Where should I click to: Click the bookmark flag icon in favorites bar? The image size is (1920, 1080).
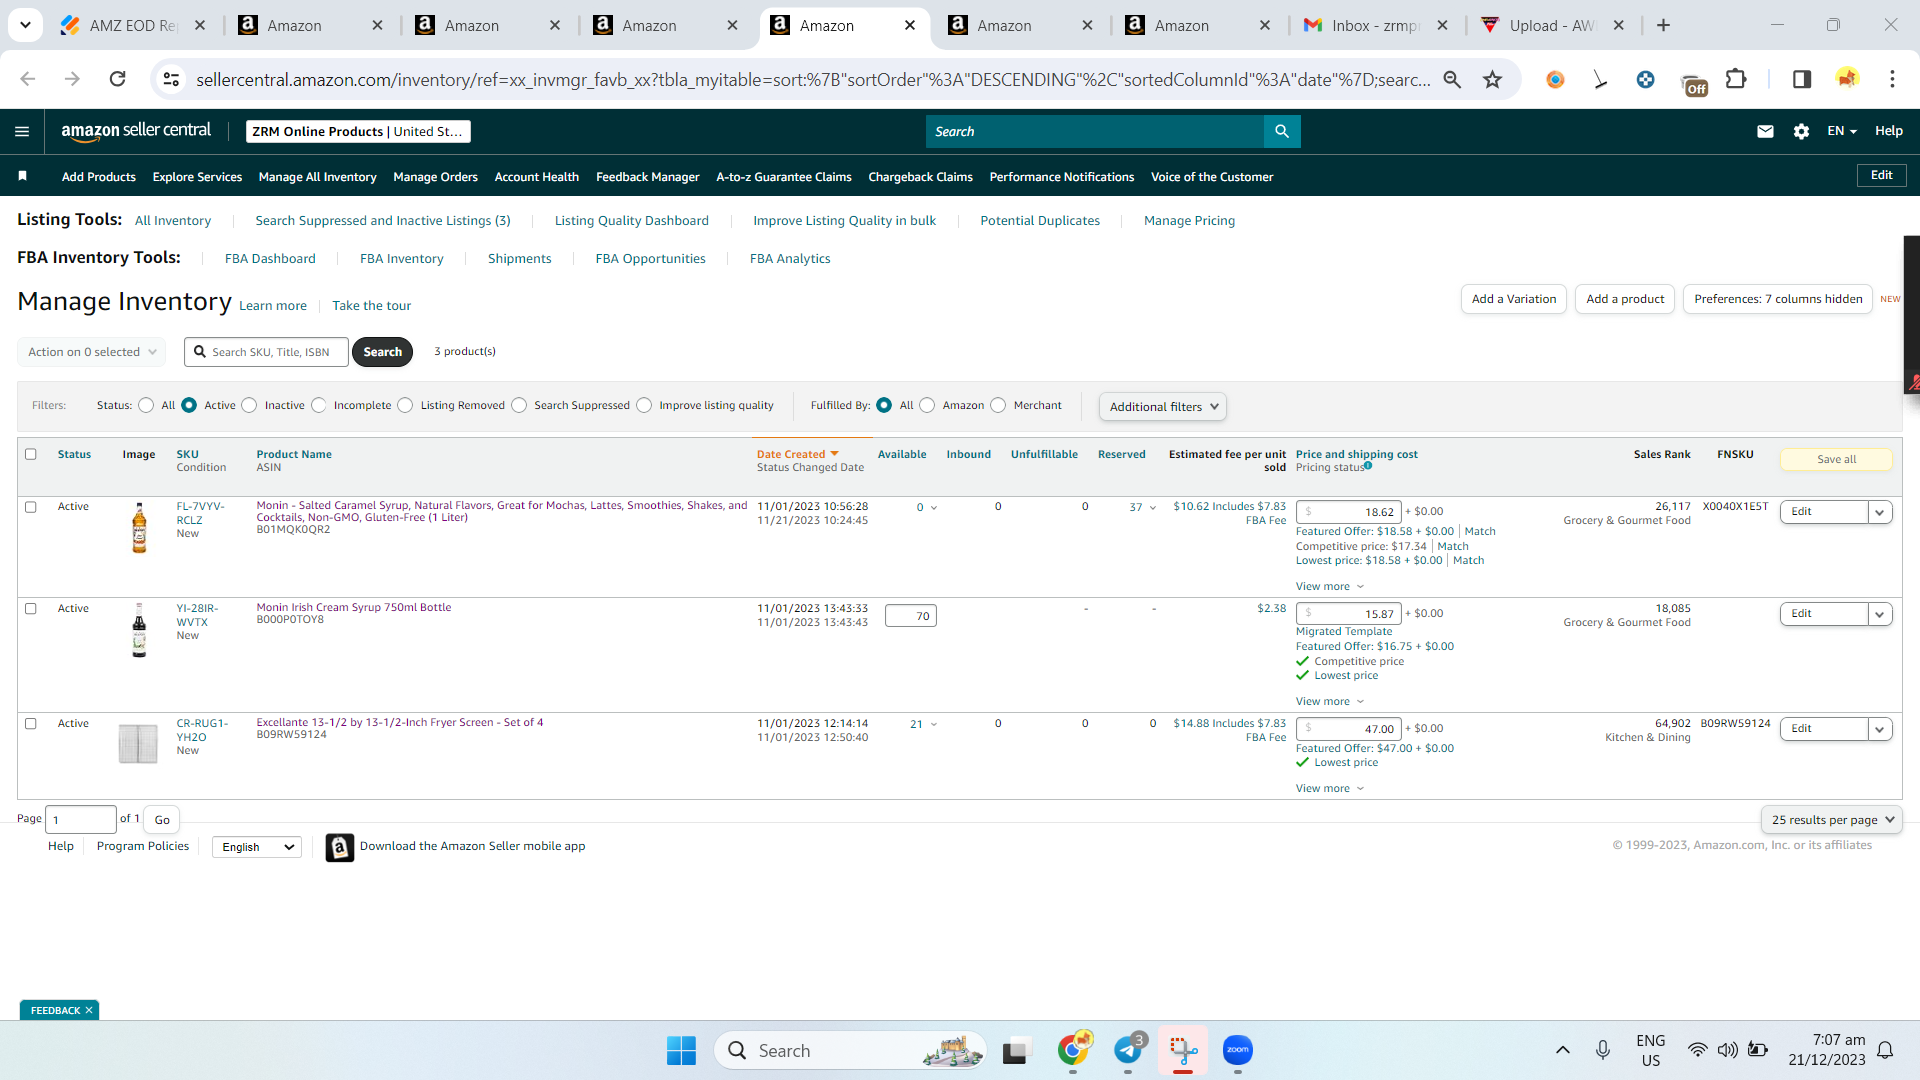click(22, 176)
